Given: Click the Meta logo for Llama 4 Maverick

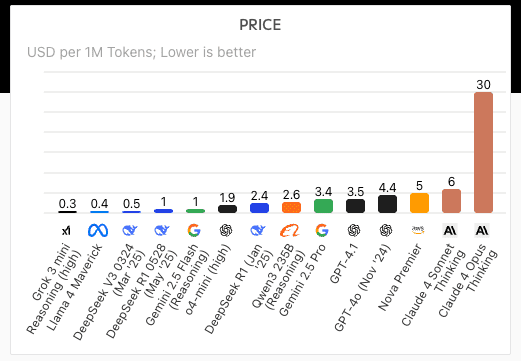Looking at the screenshot, I should pyautogui.click(x=98, y=230).
